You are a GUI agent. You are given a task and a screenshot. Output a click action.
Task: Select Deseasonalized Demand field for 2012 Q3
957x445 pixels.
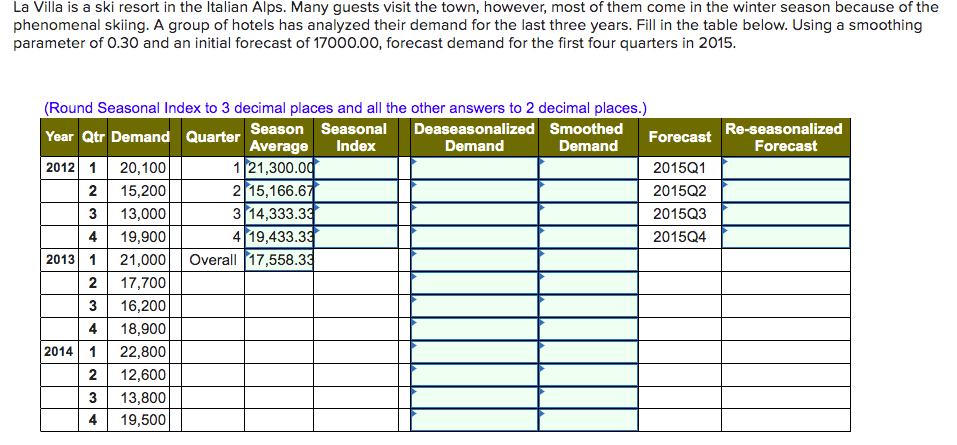(x=474, y=214)
